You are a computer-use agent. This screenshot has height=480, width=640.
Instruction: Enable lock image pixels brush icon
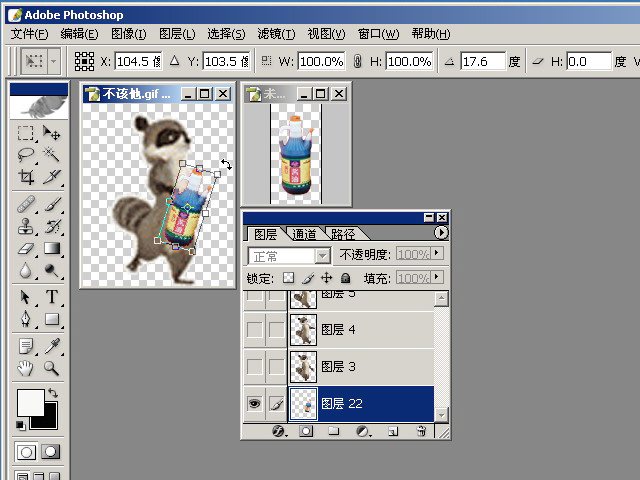click(x=308, y=278)
